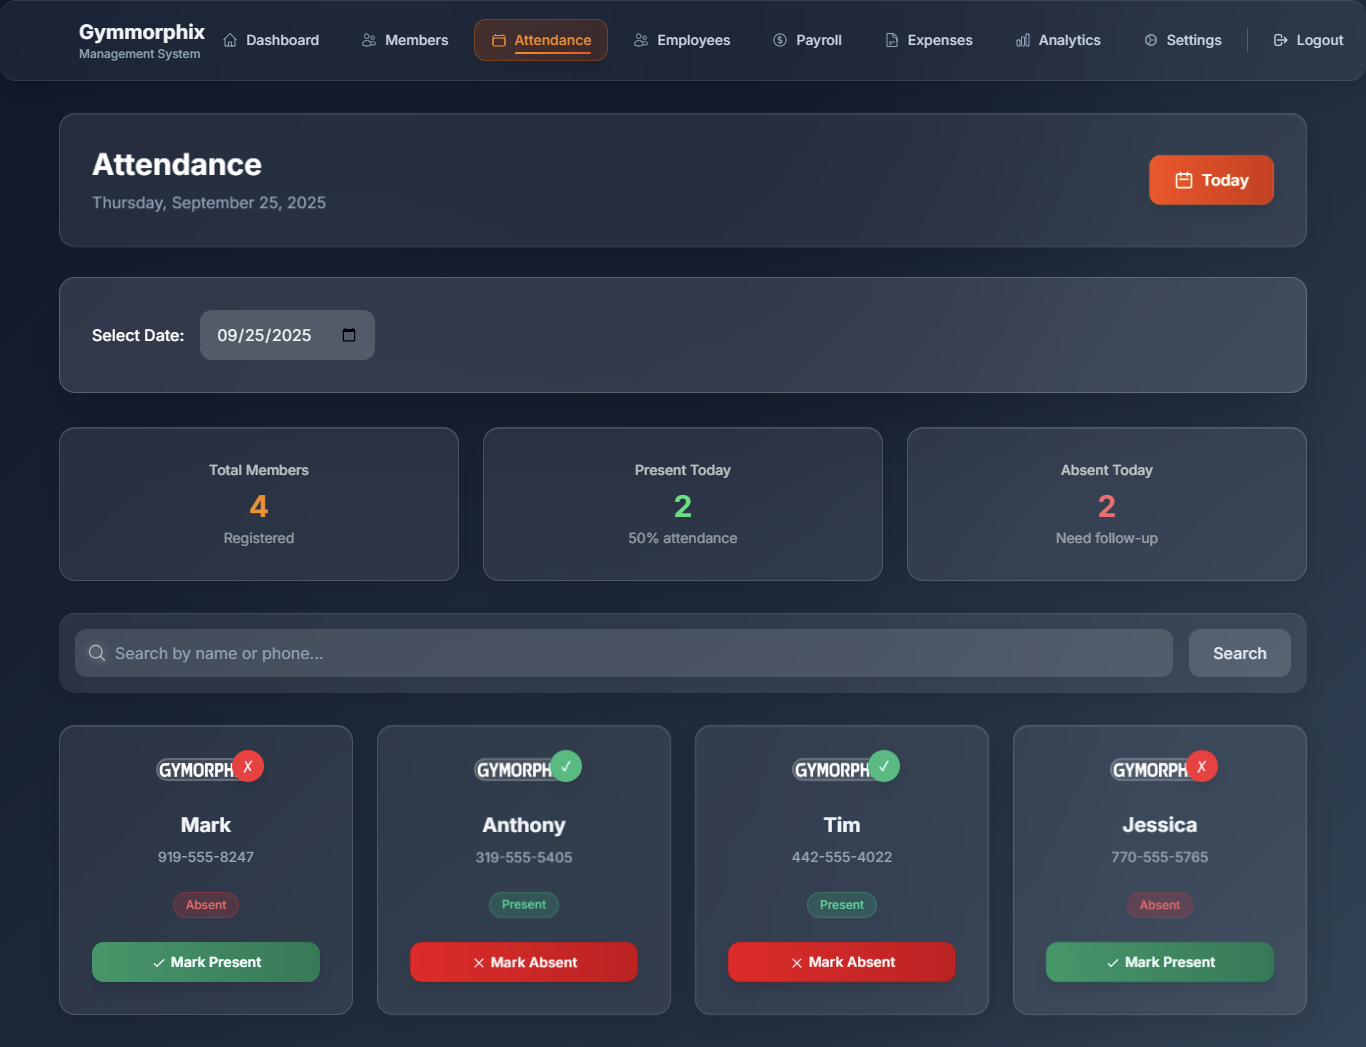Toggle Jessica's attendance using Mark Present button
This screenshot has width=1366, height=1047.
click(x=1159, y=961)
